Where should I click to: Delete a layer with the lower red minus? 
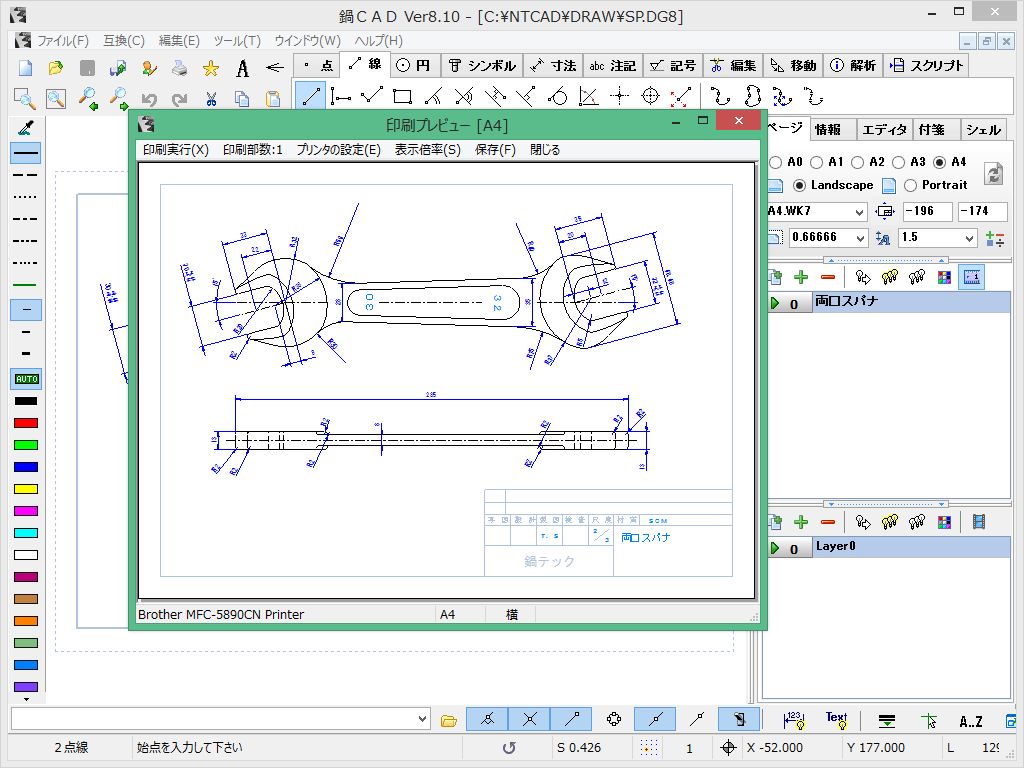click(x=827, y=522)
